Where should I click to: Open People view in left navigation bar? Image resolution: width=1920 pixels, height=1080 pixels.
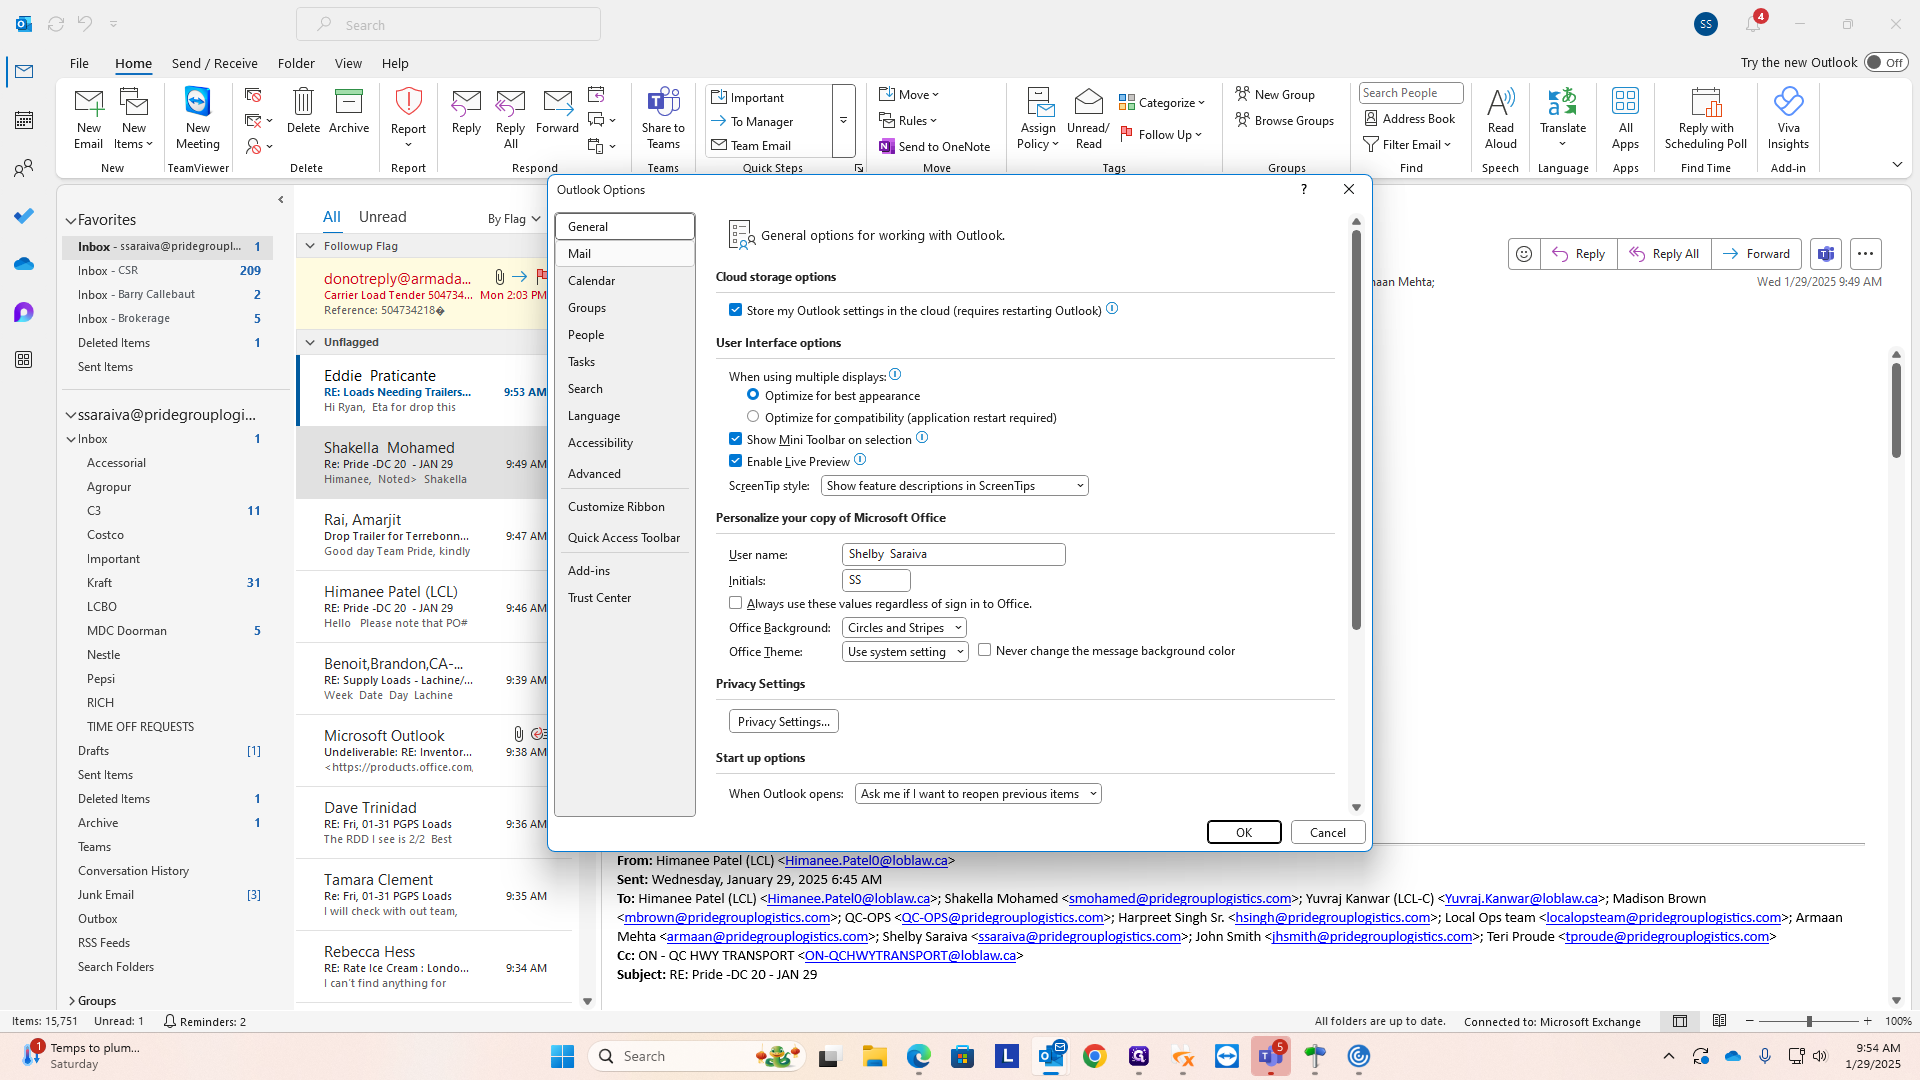[x=24, y=168]
